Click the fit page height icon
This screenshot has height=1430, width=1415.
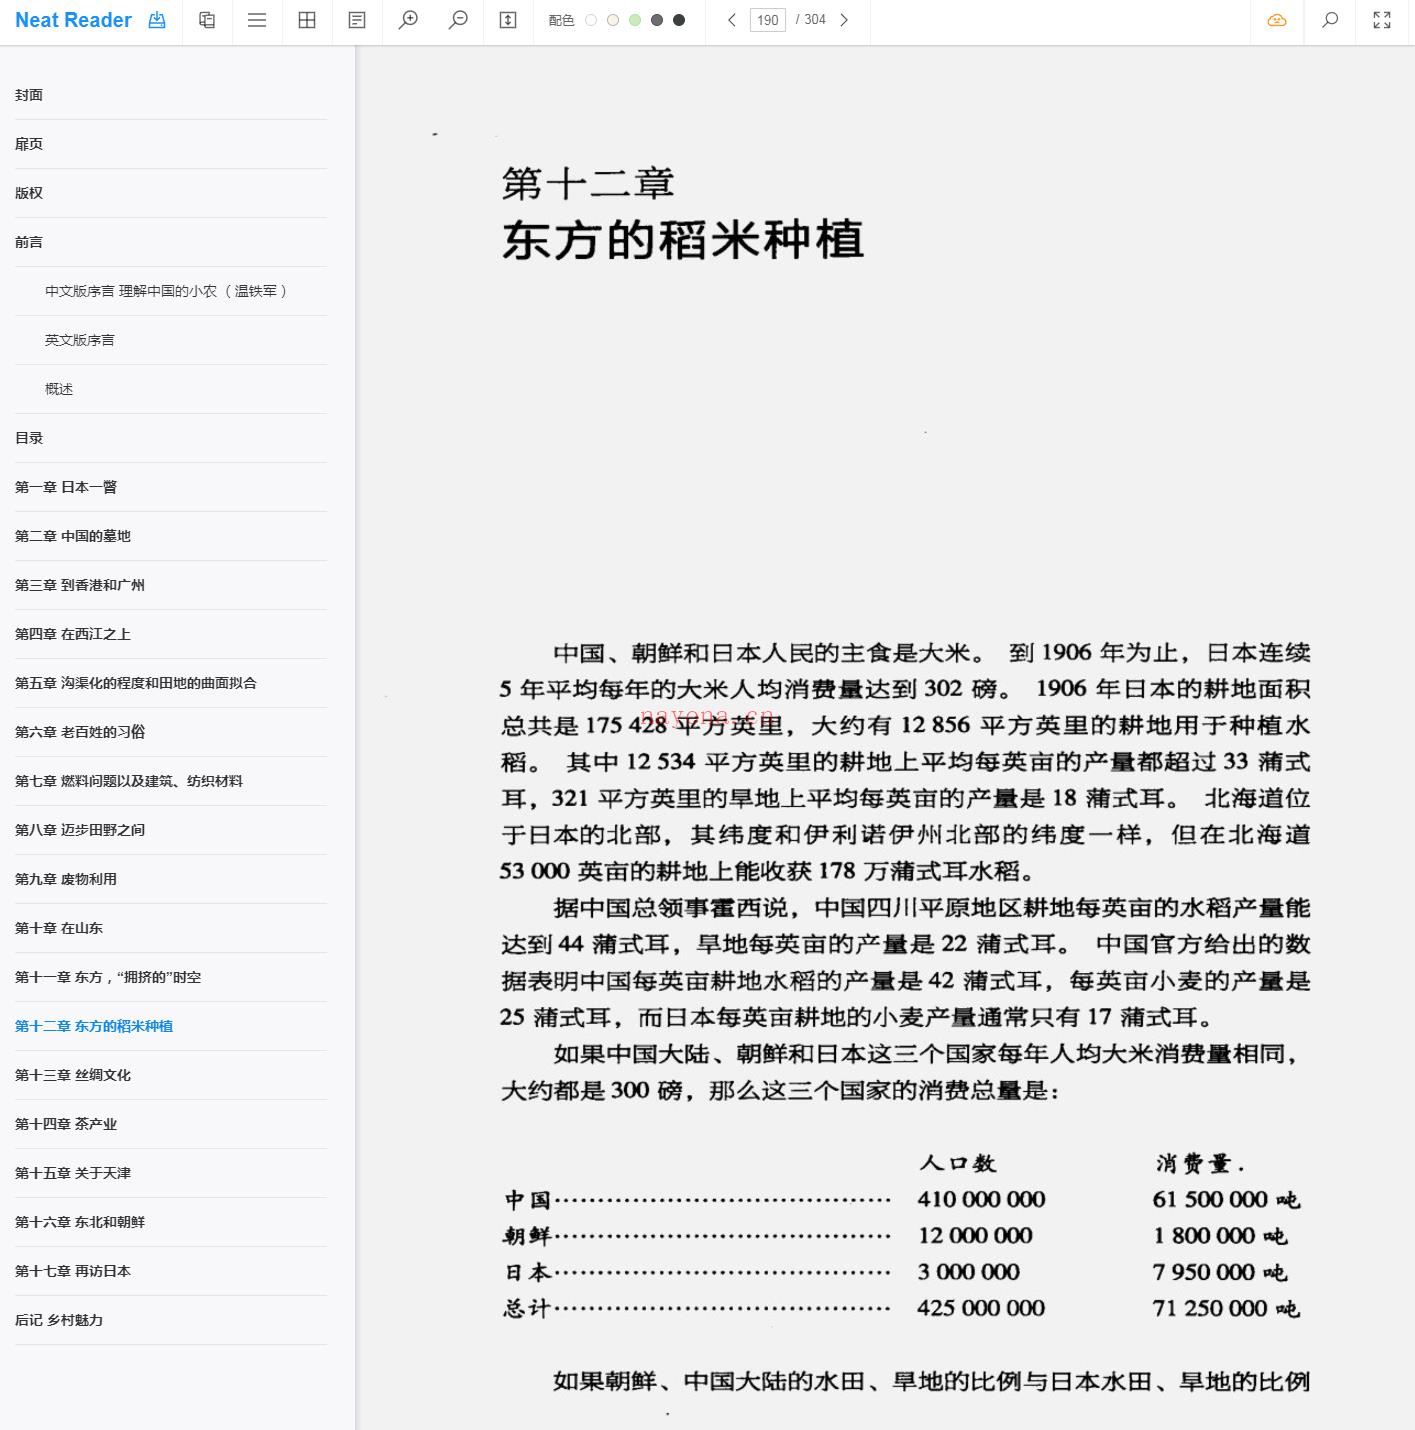[x=508, y=20]
